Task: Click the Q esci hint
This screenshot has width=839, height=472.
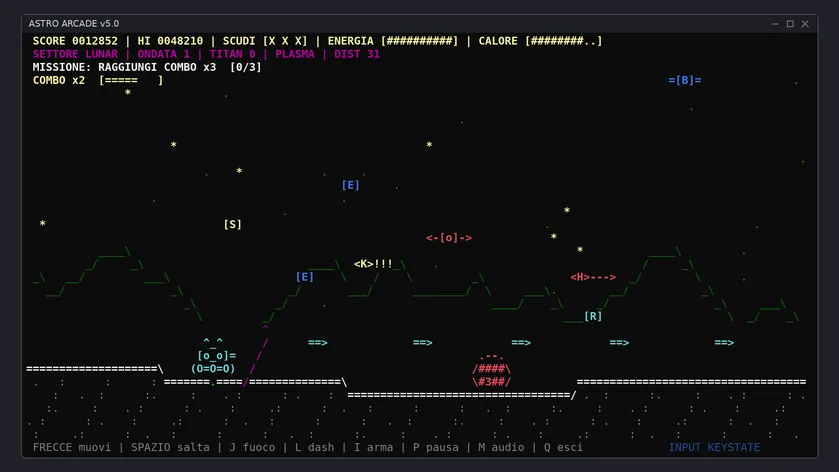Action: 563,447
